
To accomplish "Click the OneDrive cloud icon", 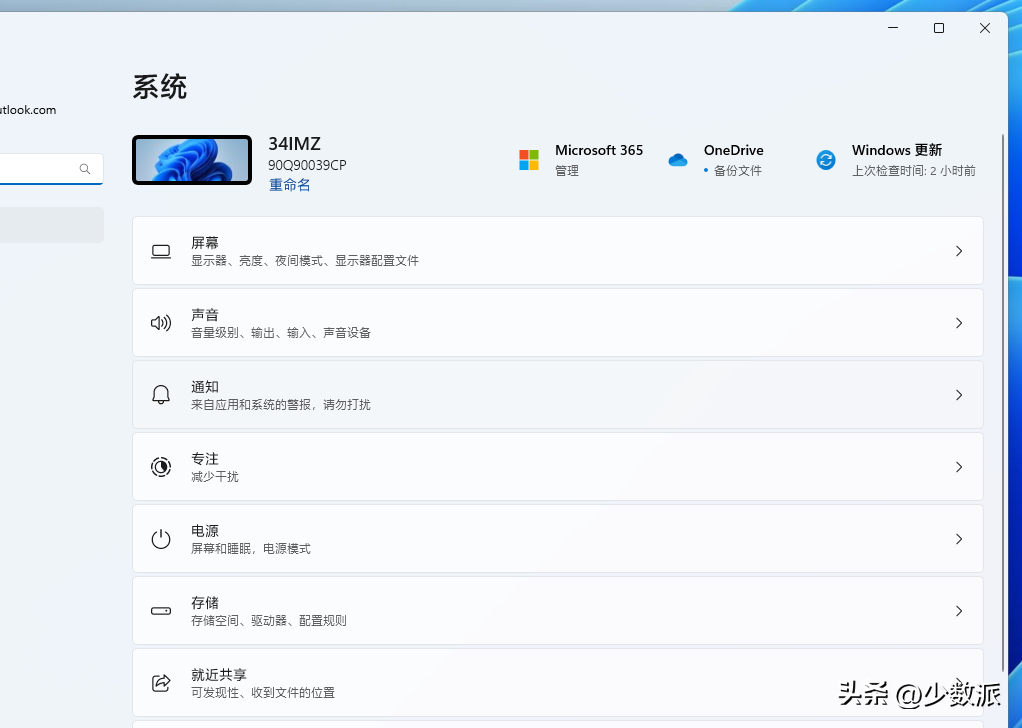I will pyautogui.click(x=678, y=160).
